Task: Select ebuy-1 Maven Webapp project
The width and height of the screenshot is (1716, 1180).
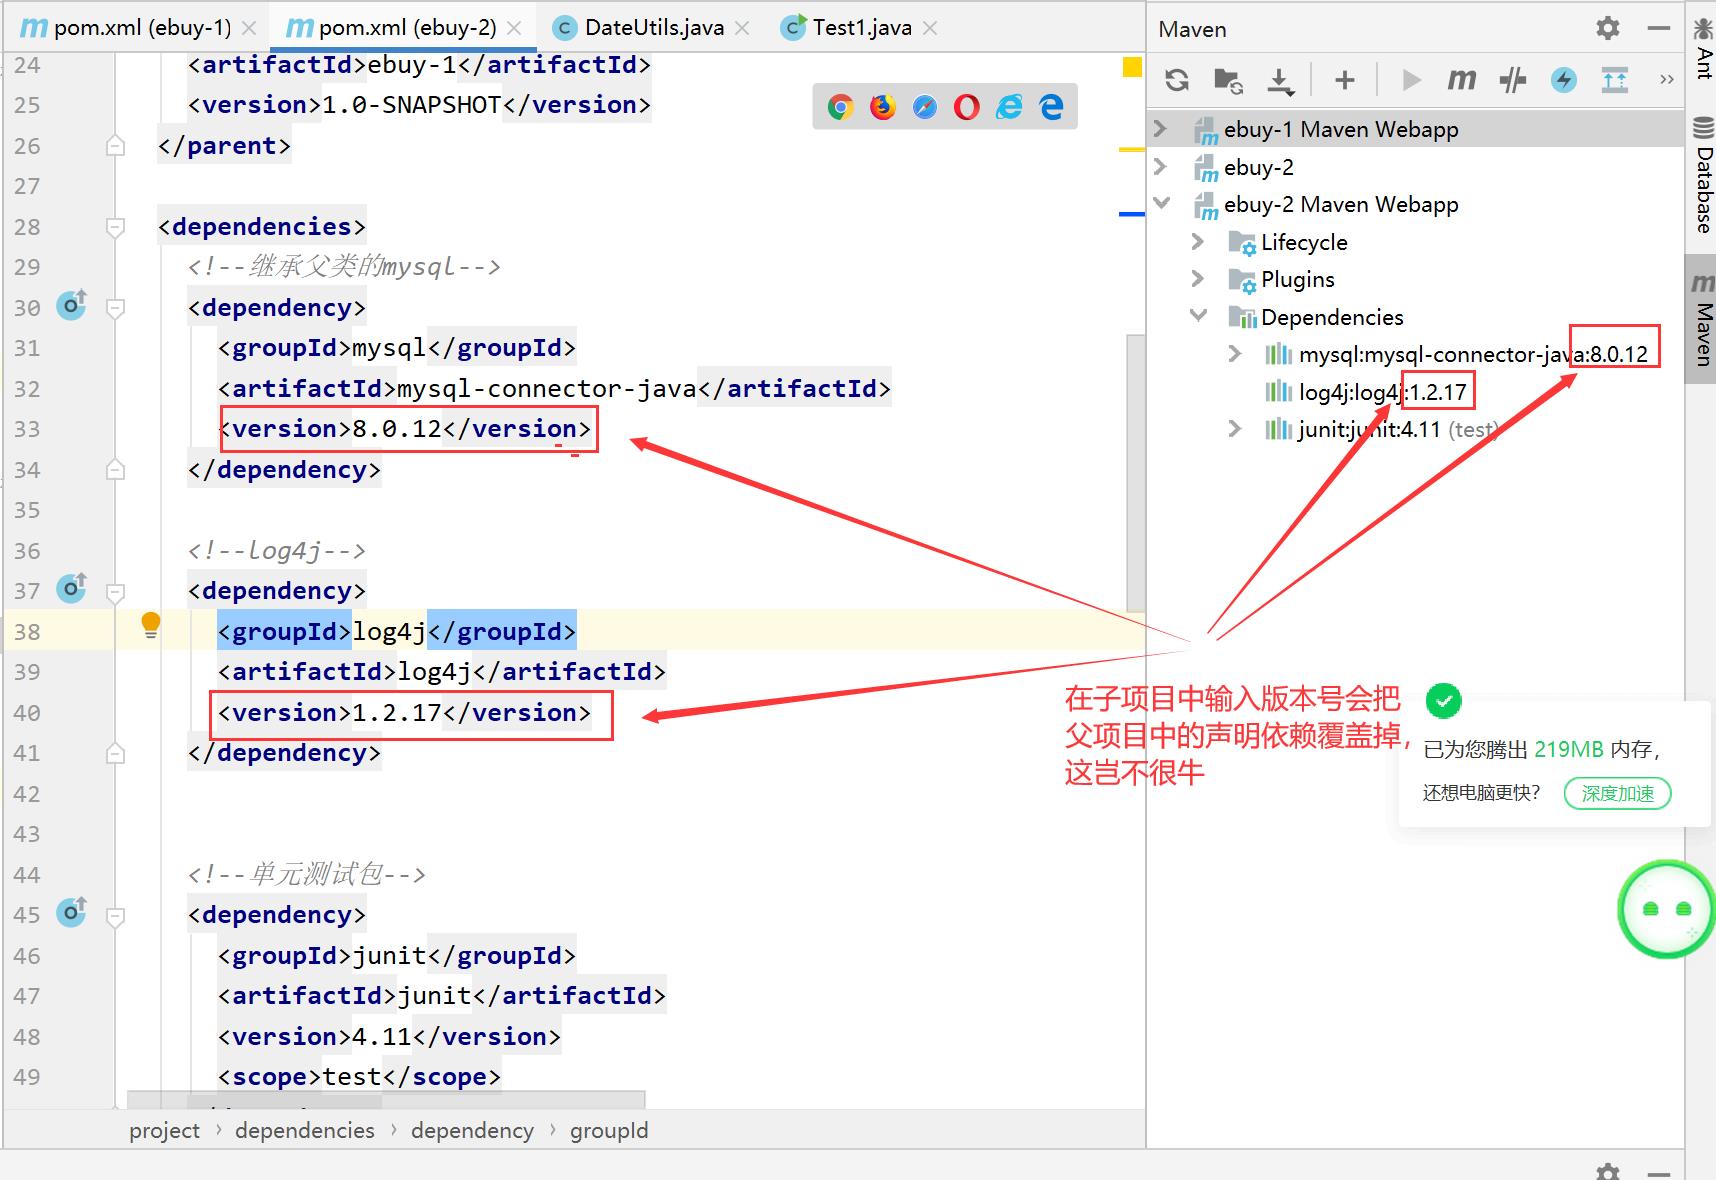Action: (1340, 129)
